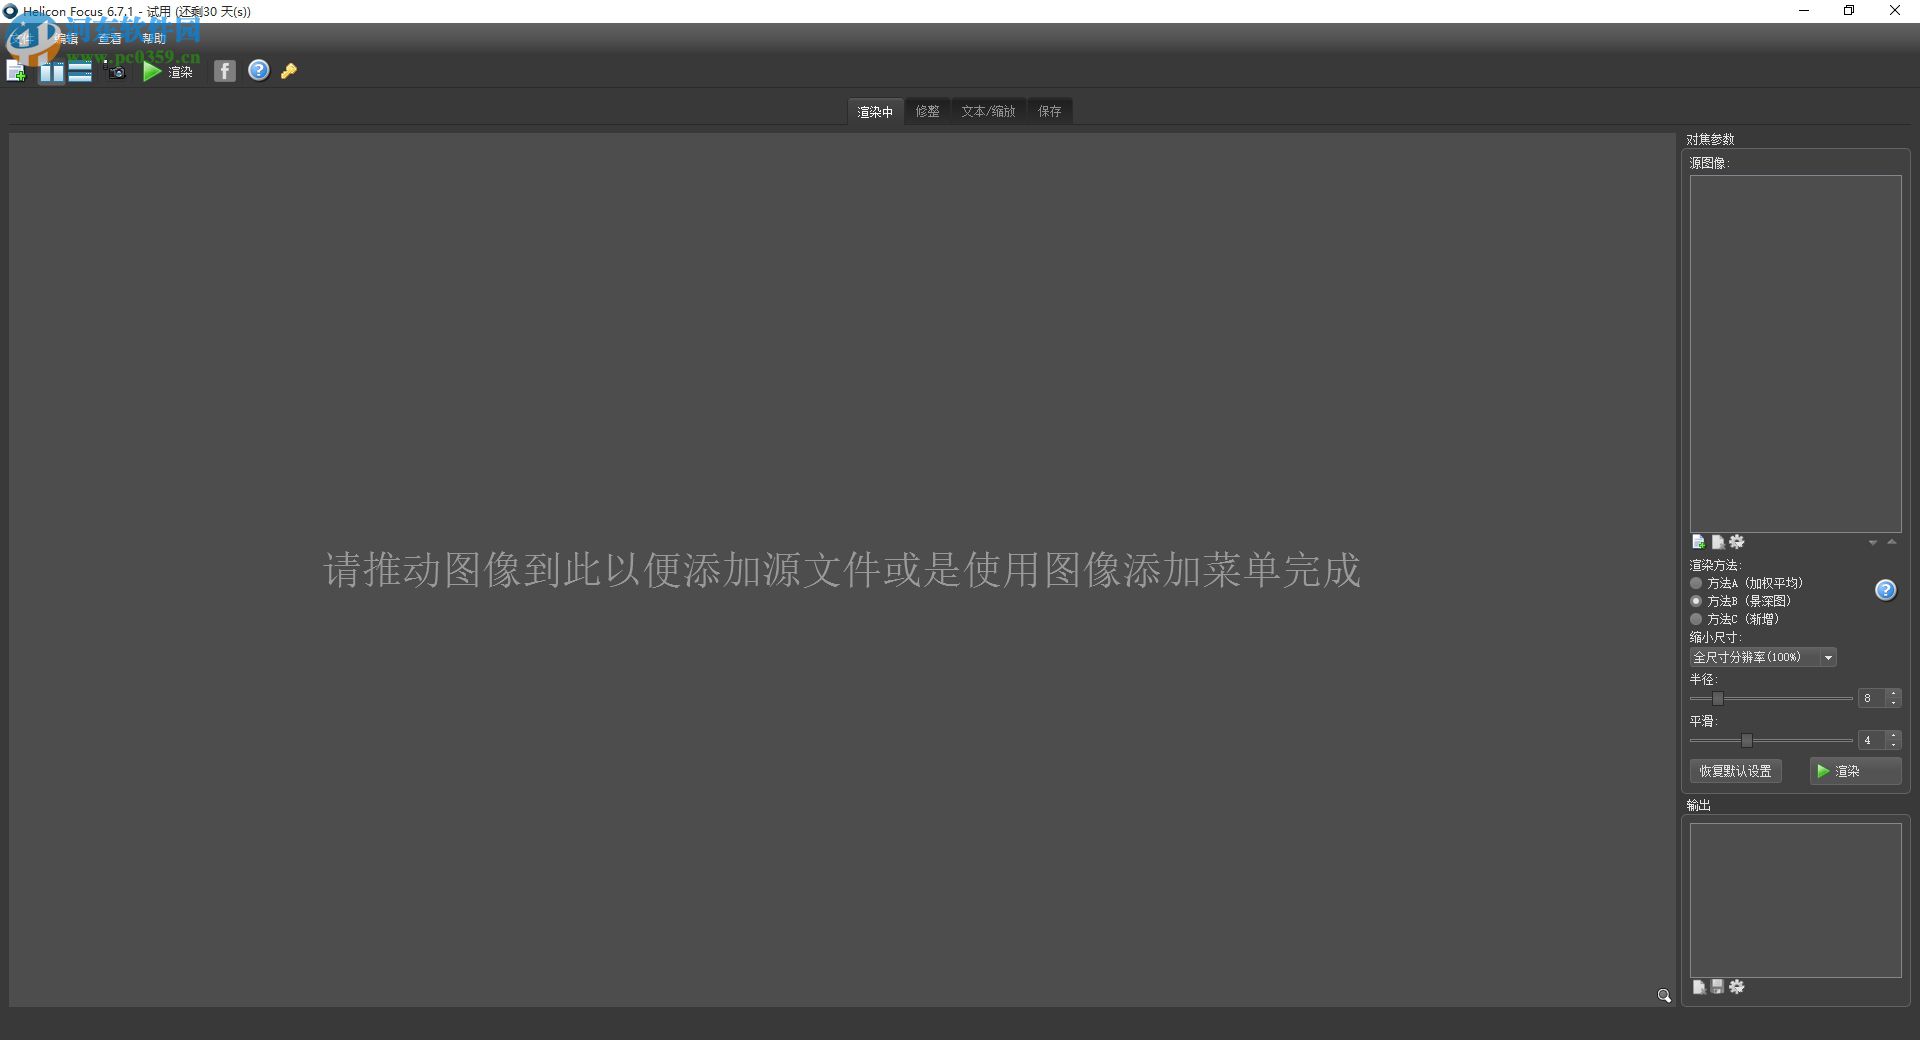Click the zoom magnifier icon in preview

1664,996
